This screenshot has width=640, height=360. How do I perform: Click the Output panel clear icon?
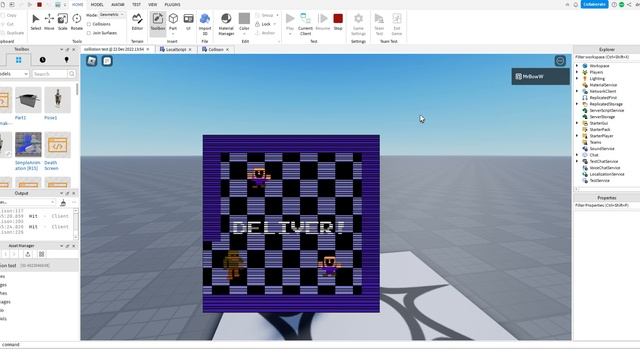pyautogui.click(x=63, y=202)
